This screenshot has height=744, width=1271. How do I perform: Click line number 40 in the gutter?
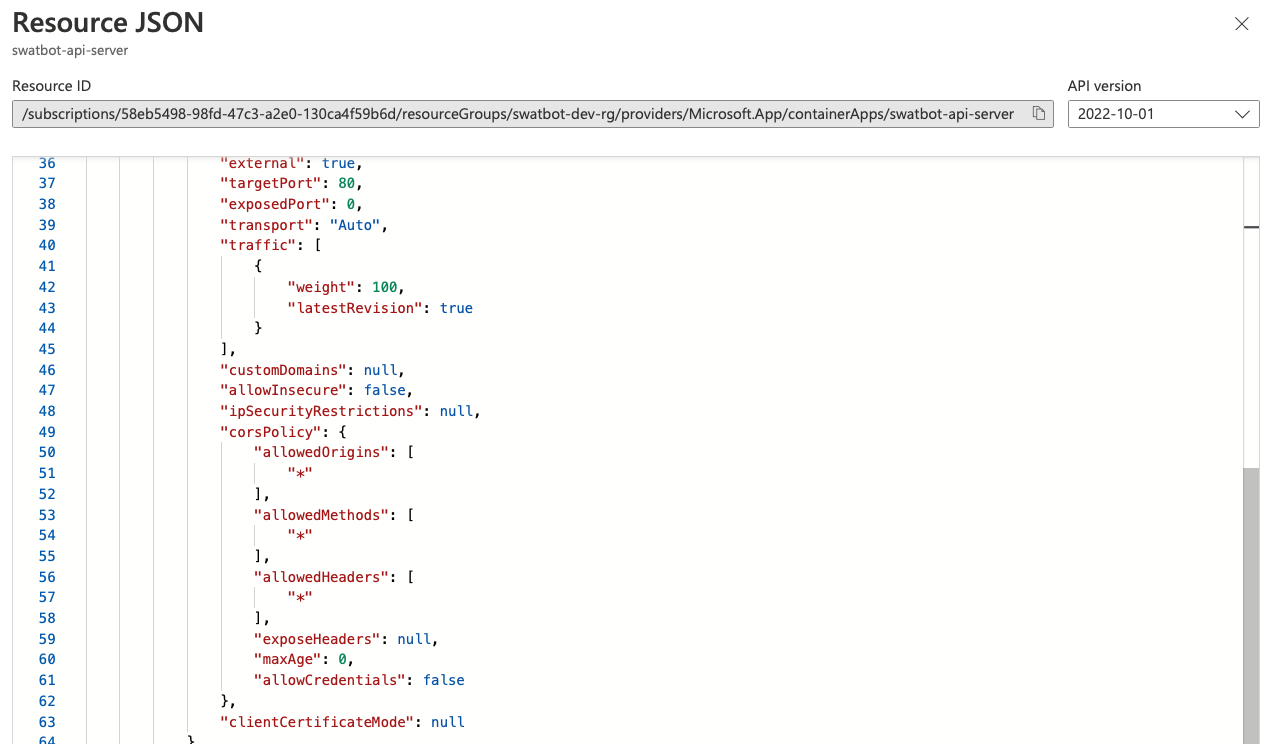pos(46,245)
